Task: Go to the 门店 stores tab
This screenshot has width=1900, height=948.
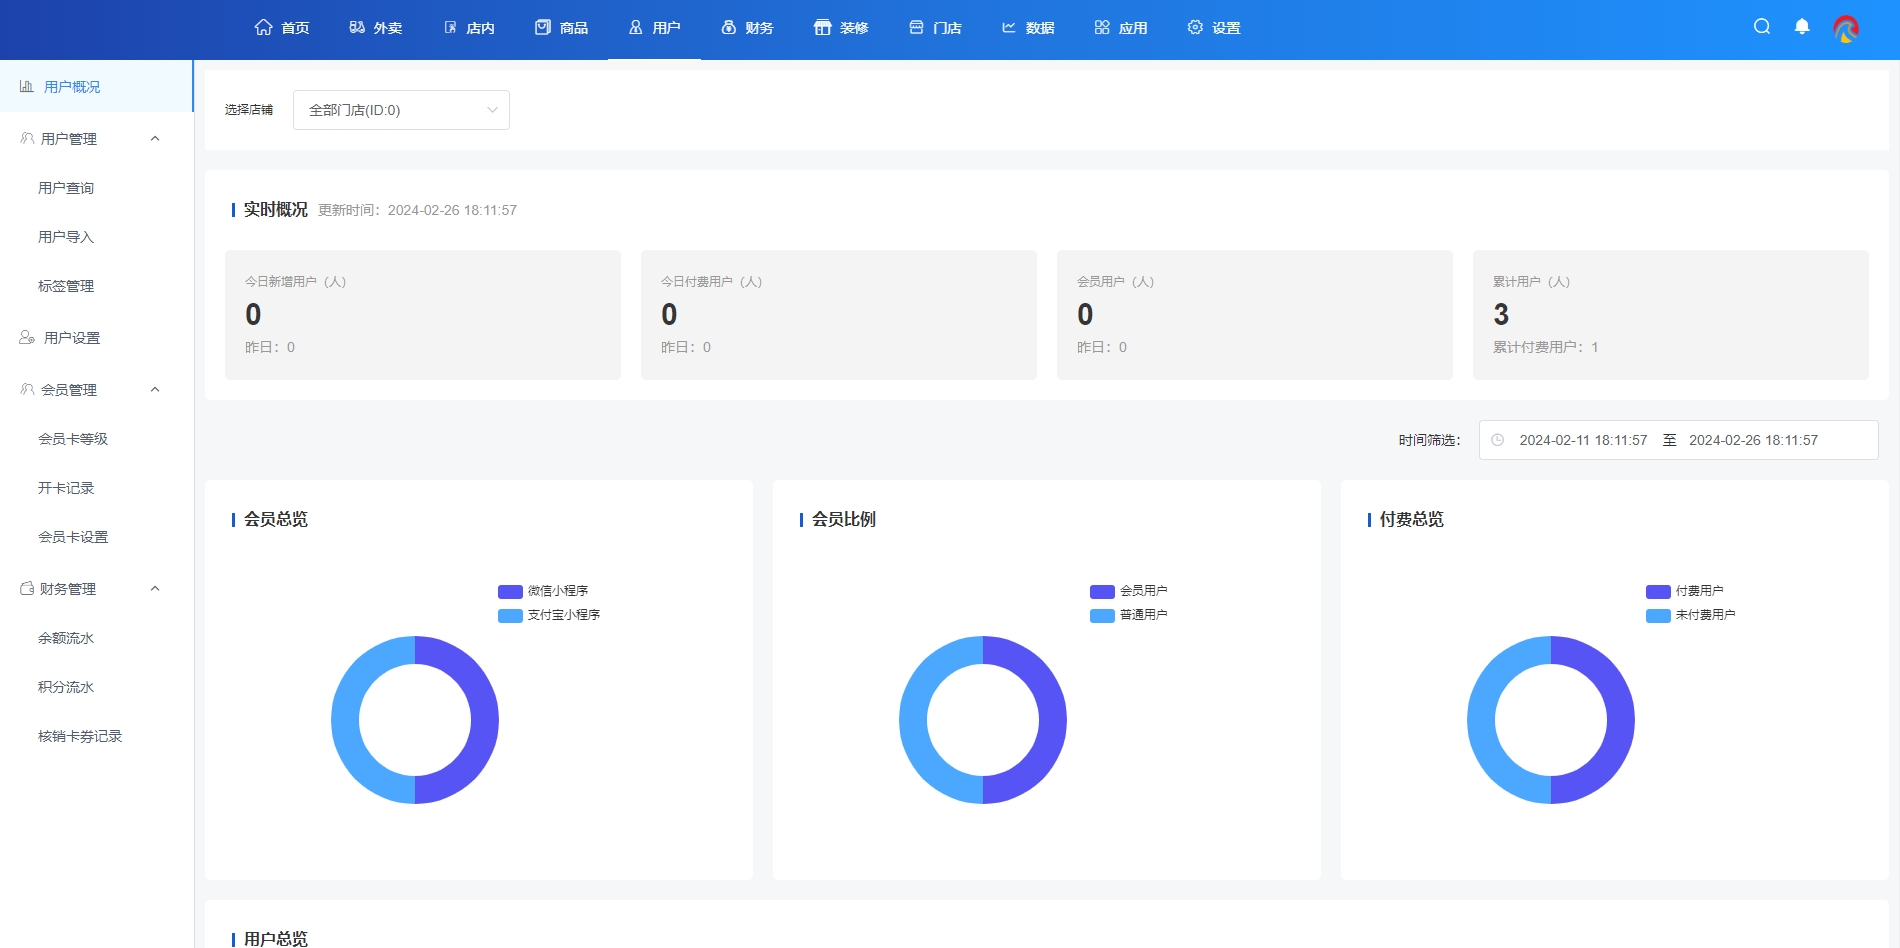Action: click(935, 28)
